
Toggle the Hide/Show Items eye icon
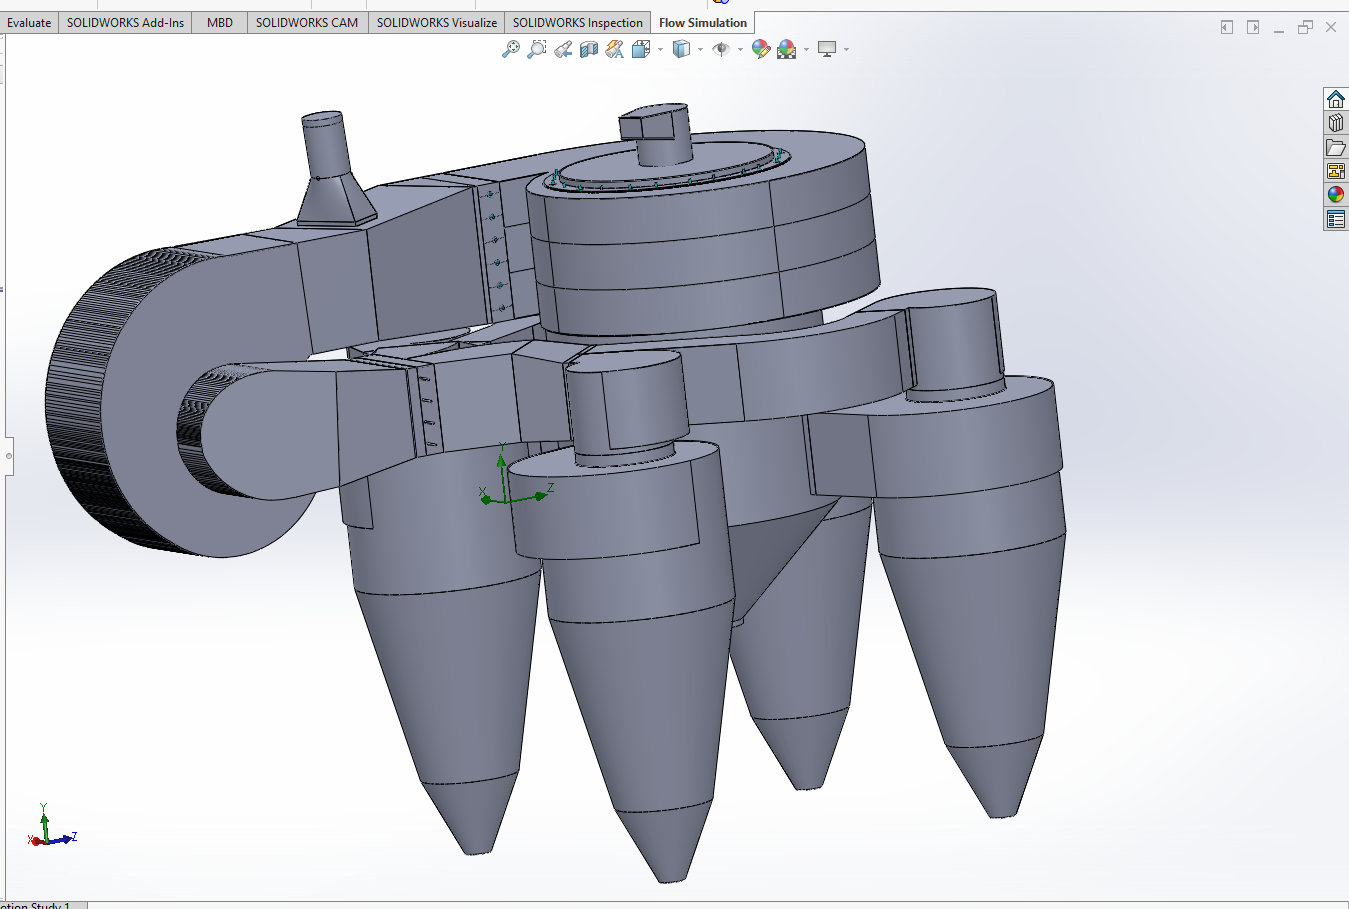[720, 49]
